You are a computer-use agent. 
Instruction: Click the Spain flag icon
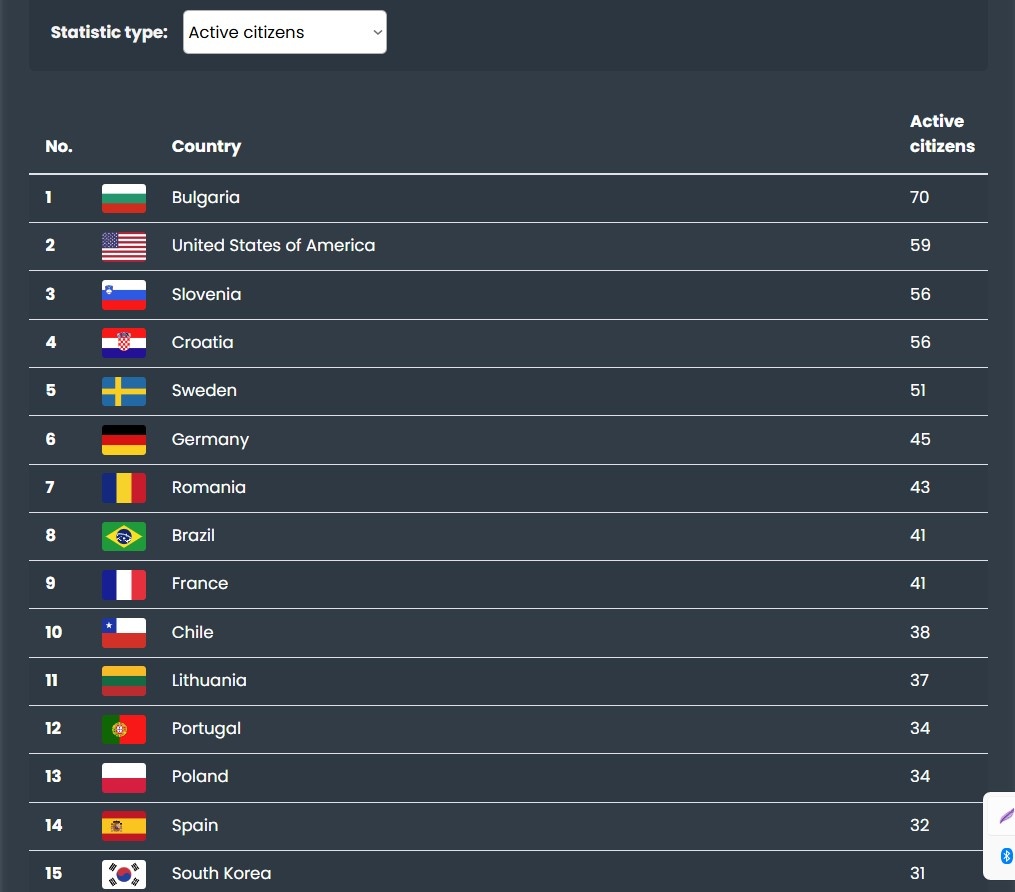[x=124, y=826]
